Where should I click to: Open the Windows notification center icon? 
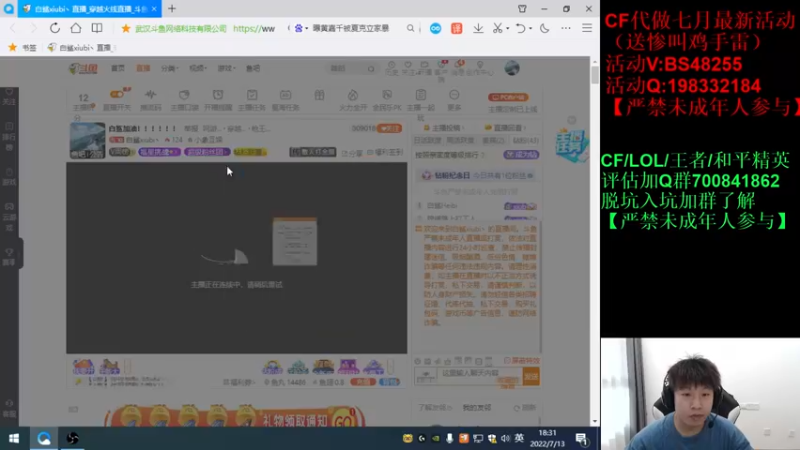pyautogui.click(x=582, y=439)
